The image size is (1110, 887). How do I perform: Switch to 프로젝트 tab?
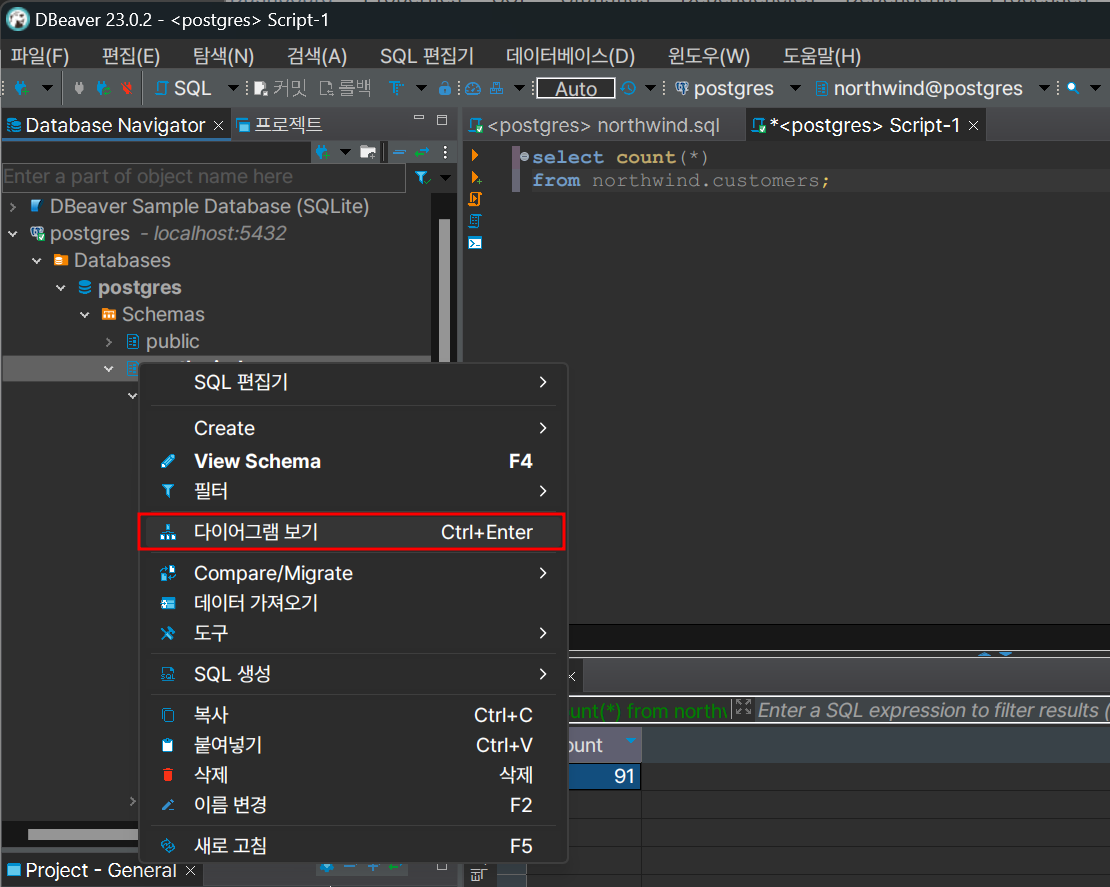[x=280, y=125]
